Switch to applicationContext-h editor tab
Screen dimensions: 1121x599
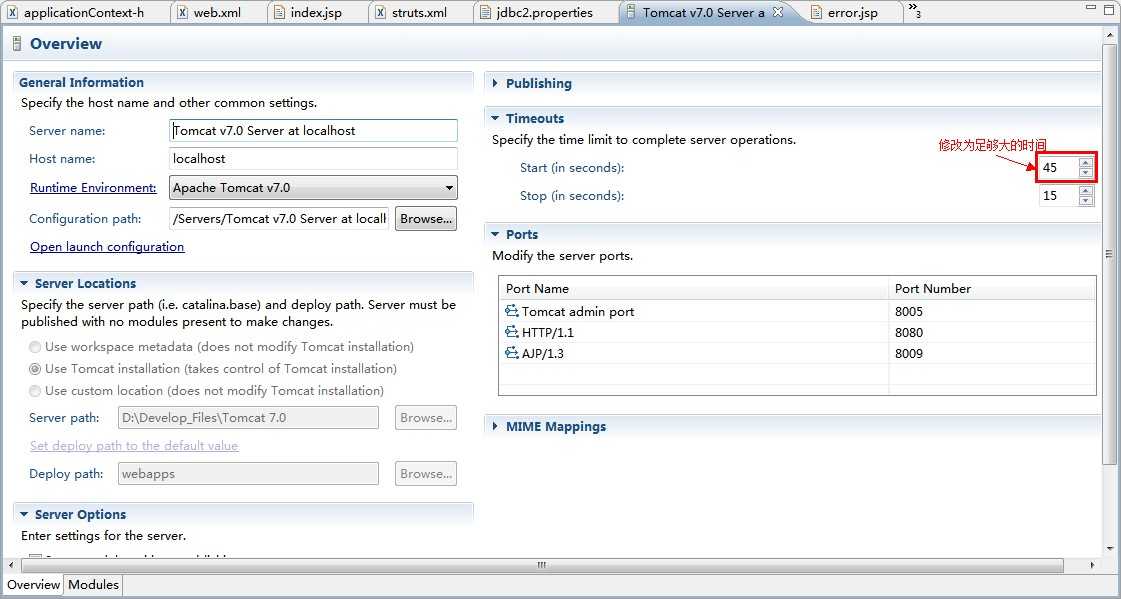(84, 12)
